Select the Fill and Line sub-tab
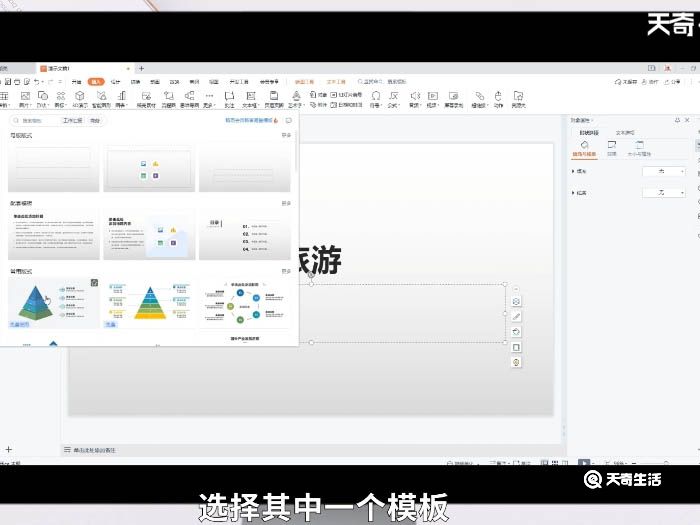Viewport: 700px width, 525px height. (x=584, y=149)
